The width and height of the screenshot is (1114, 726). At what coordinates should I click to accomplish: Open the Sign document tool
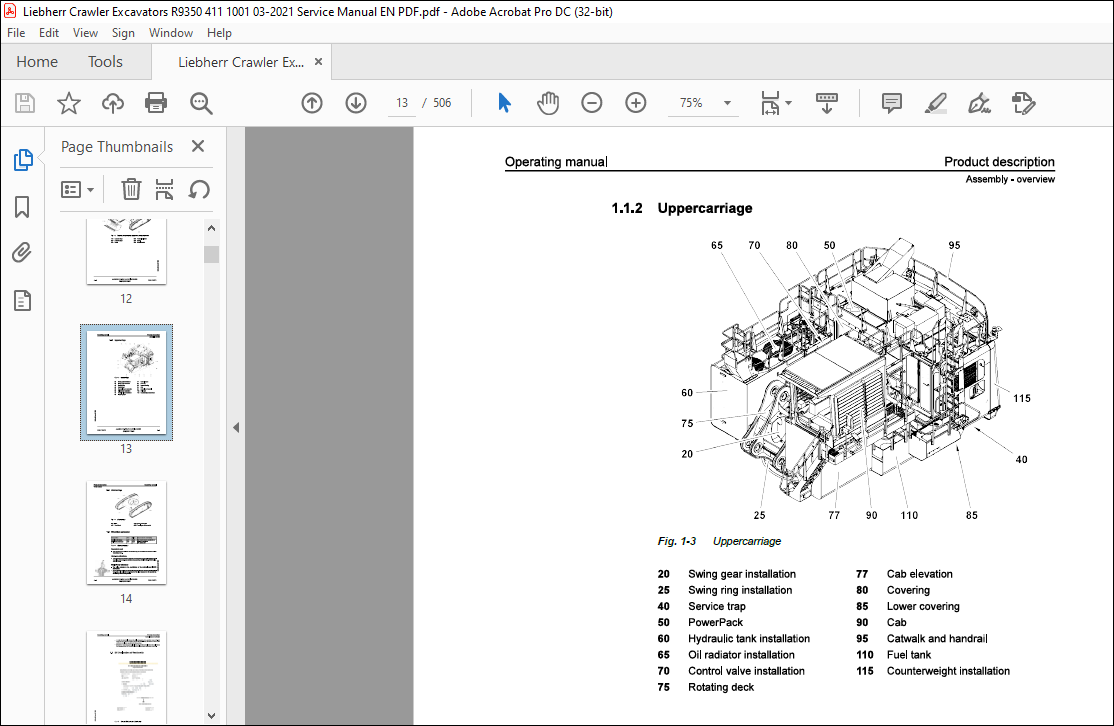click(979, 103)
